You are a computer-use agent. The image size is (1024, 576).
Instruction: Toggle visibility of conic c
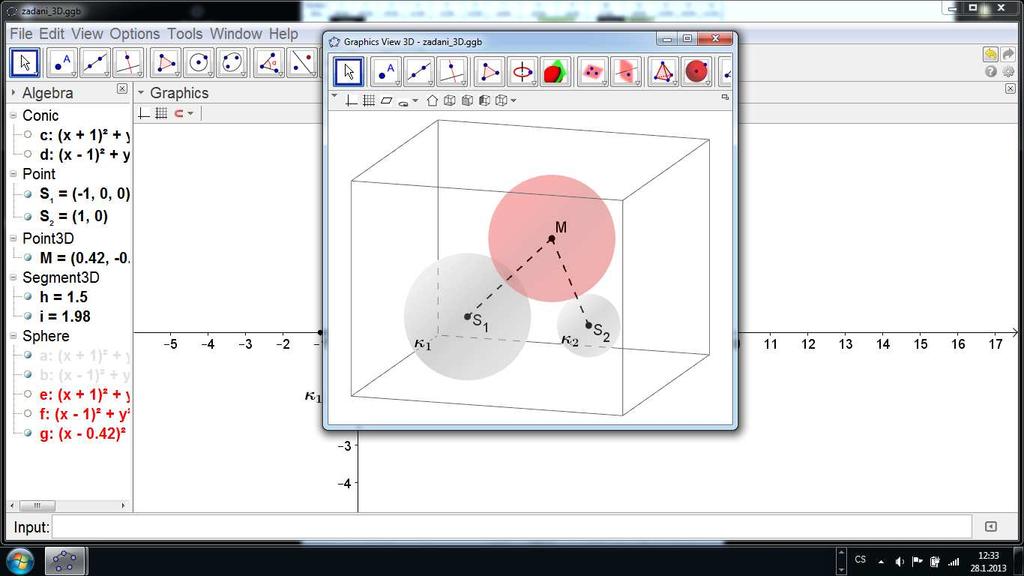click(27, 135)
